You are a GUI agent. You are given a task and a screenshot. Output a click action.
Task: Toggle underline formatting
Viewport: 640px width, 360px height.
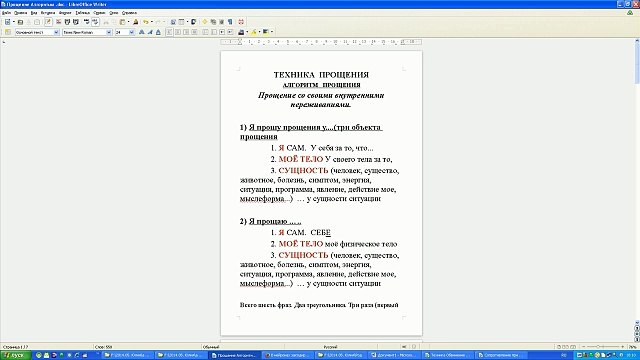[158, 32]
